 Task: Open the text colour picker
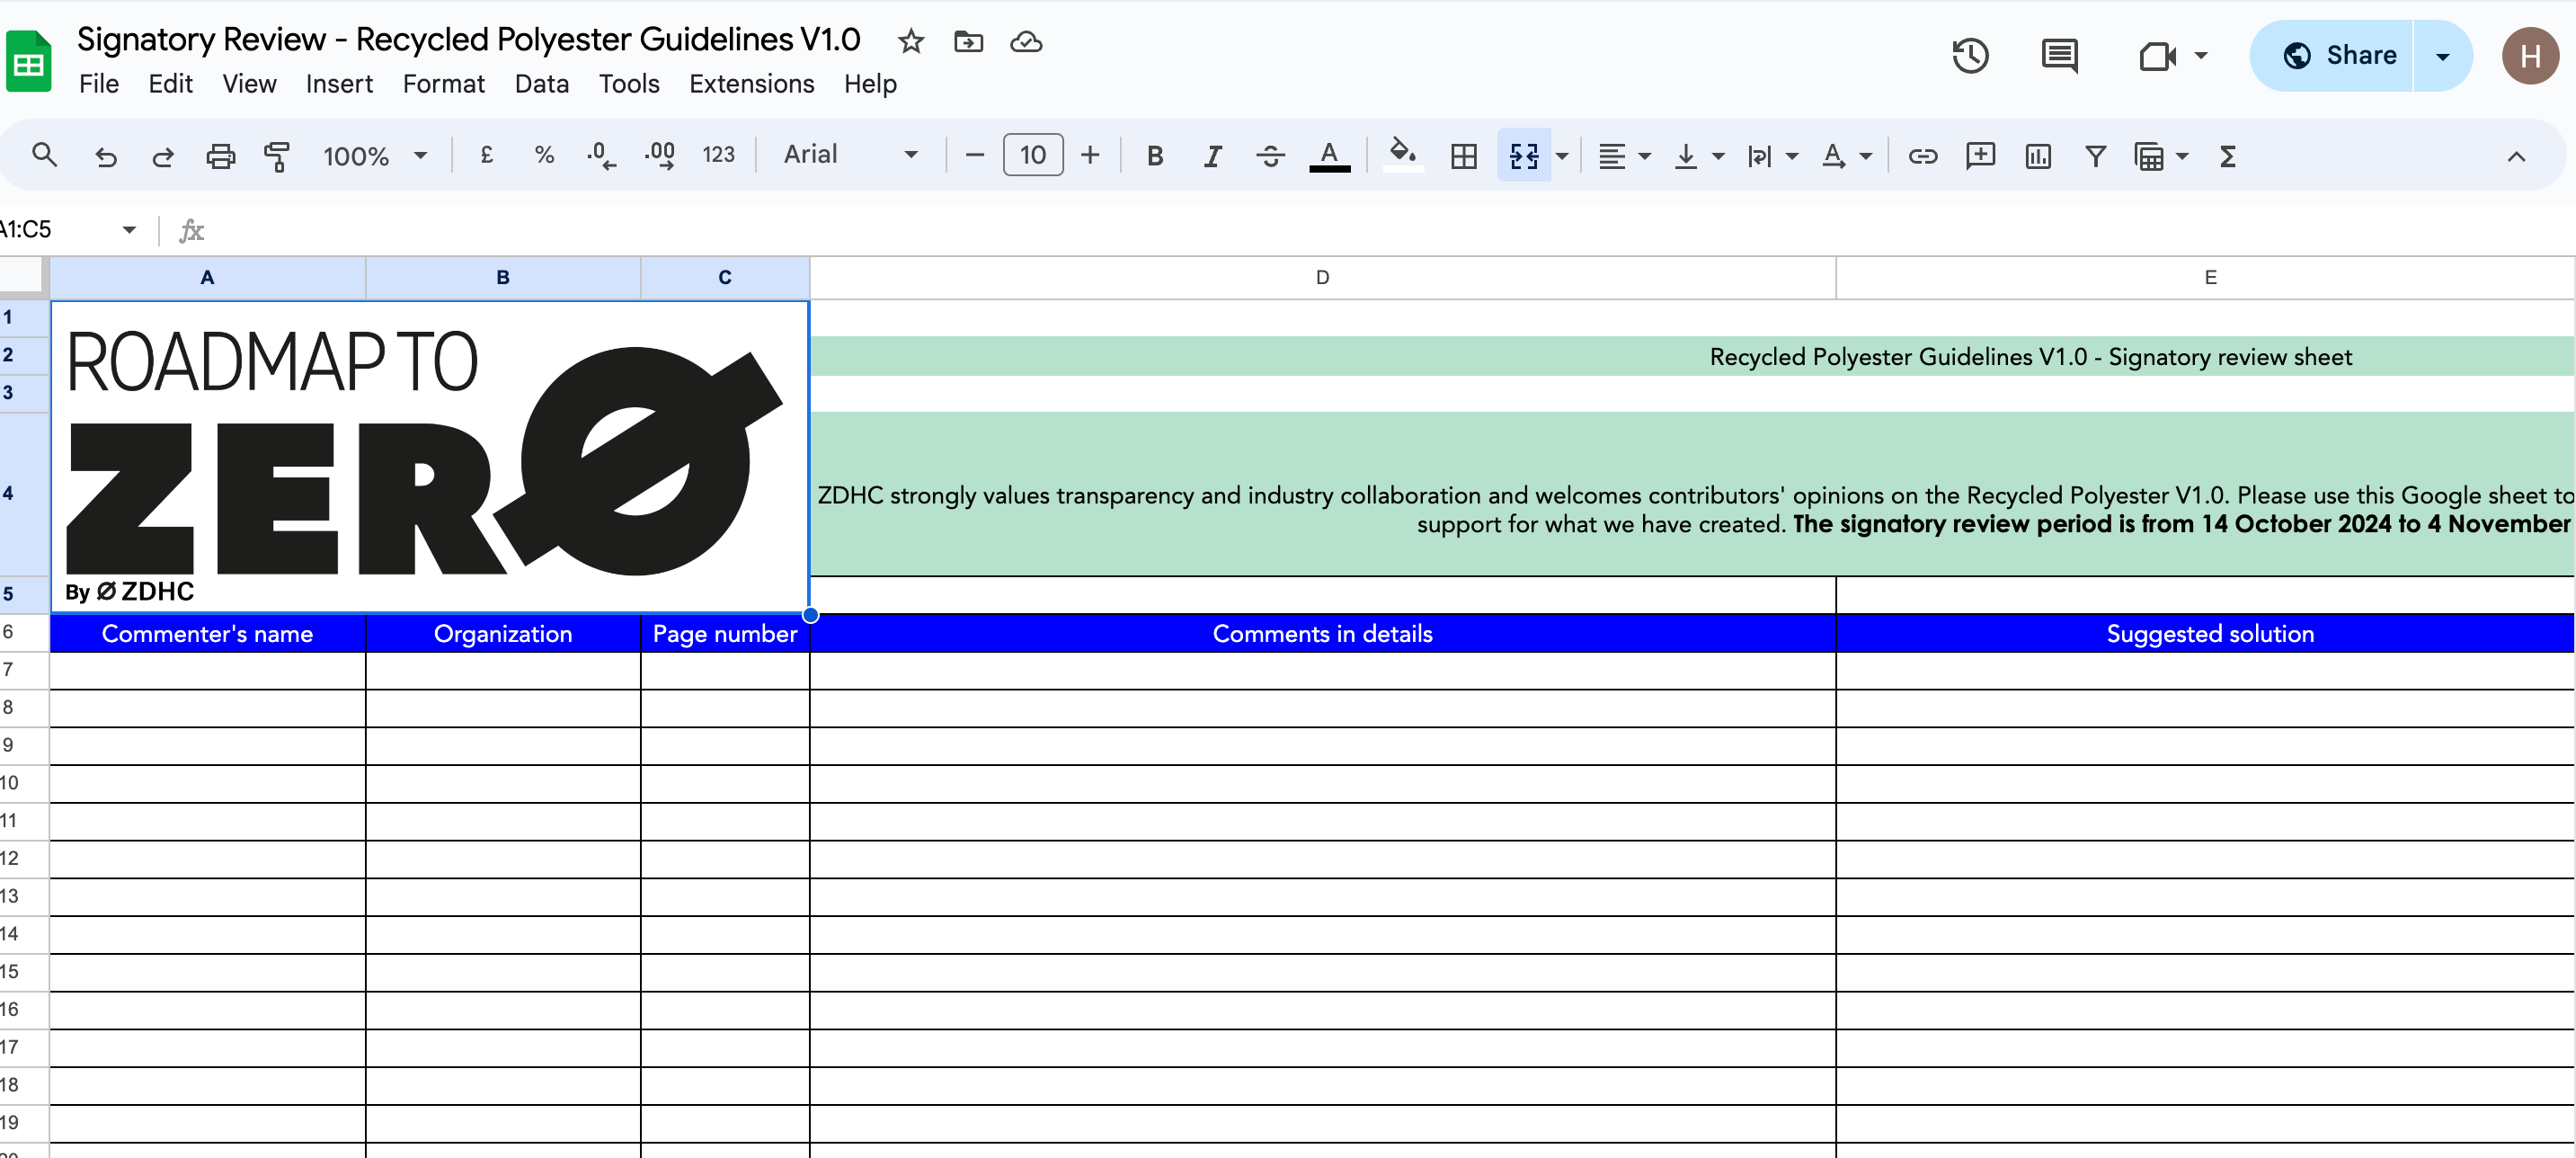1329,155
